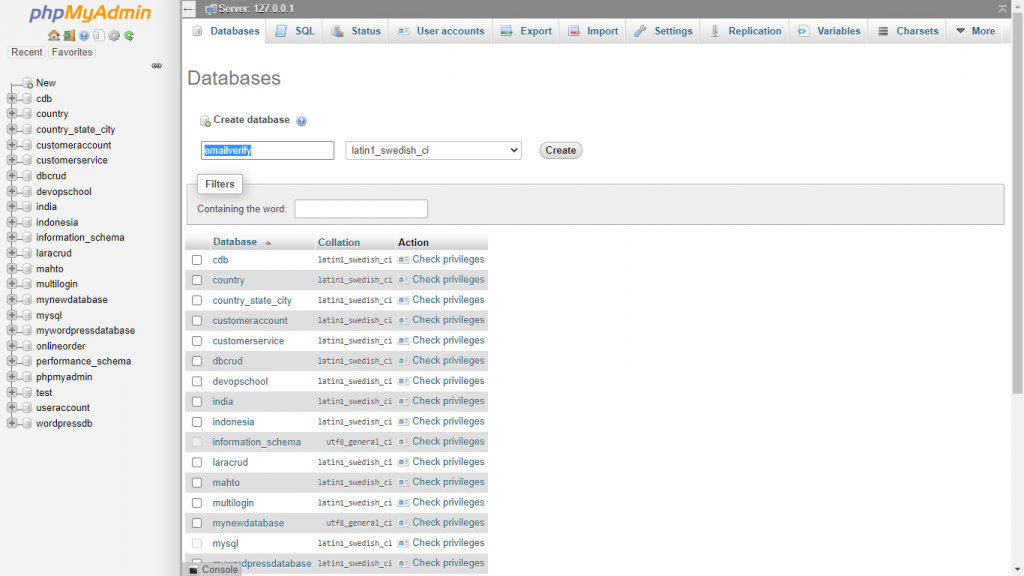Open the collation dropdown latin1_swedish_ci
The width and height of the screenshot is (1024, 576).
click(x=433, y=150)
